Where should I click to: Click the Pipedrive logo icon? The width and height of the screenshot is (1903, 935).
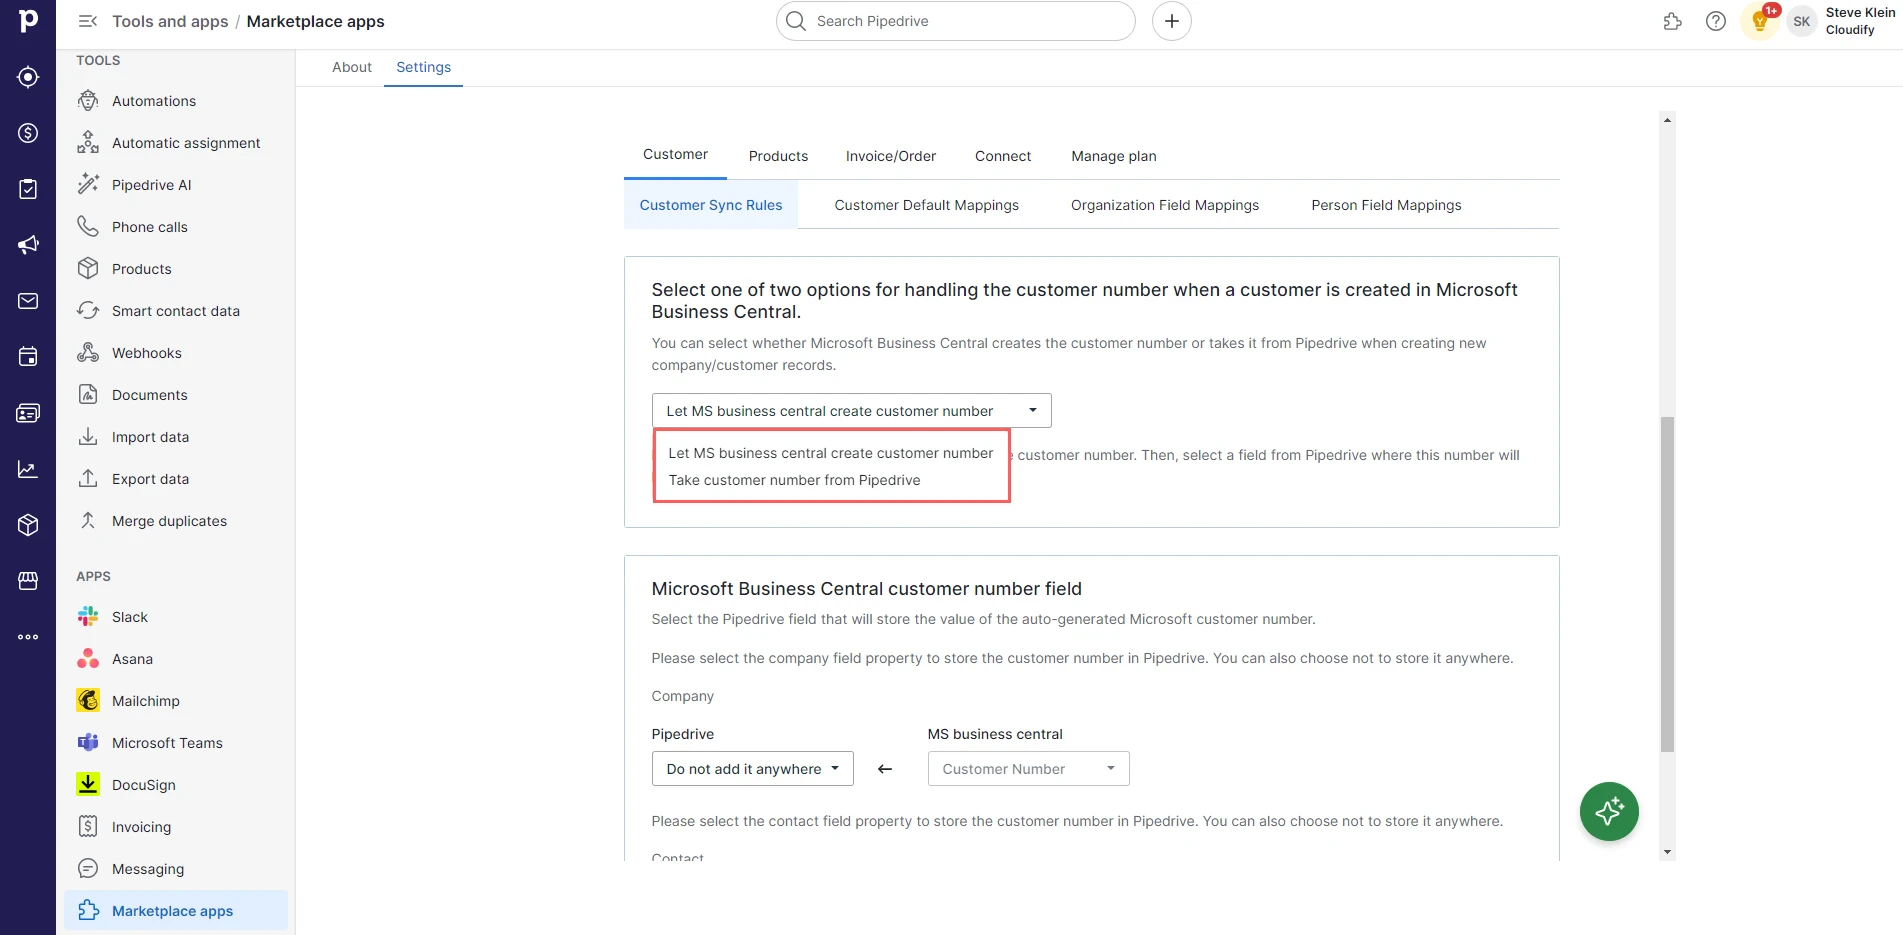point(28,20)
